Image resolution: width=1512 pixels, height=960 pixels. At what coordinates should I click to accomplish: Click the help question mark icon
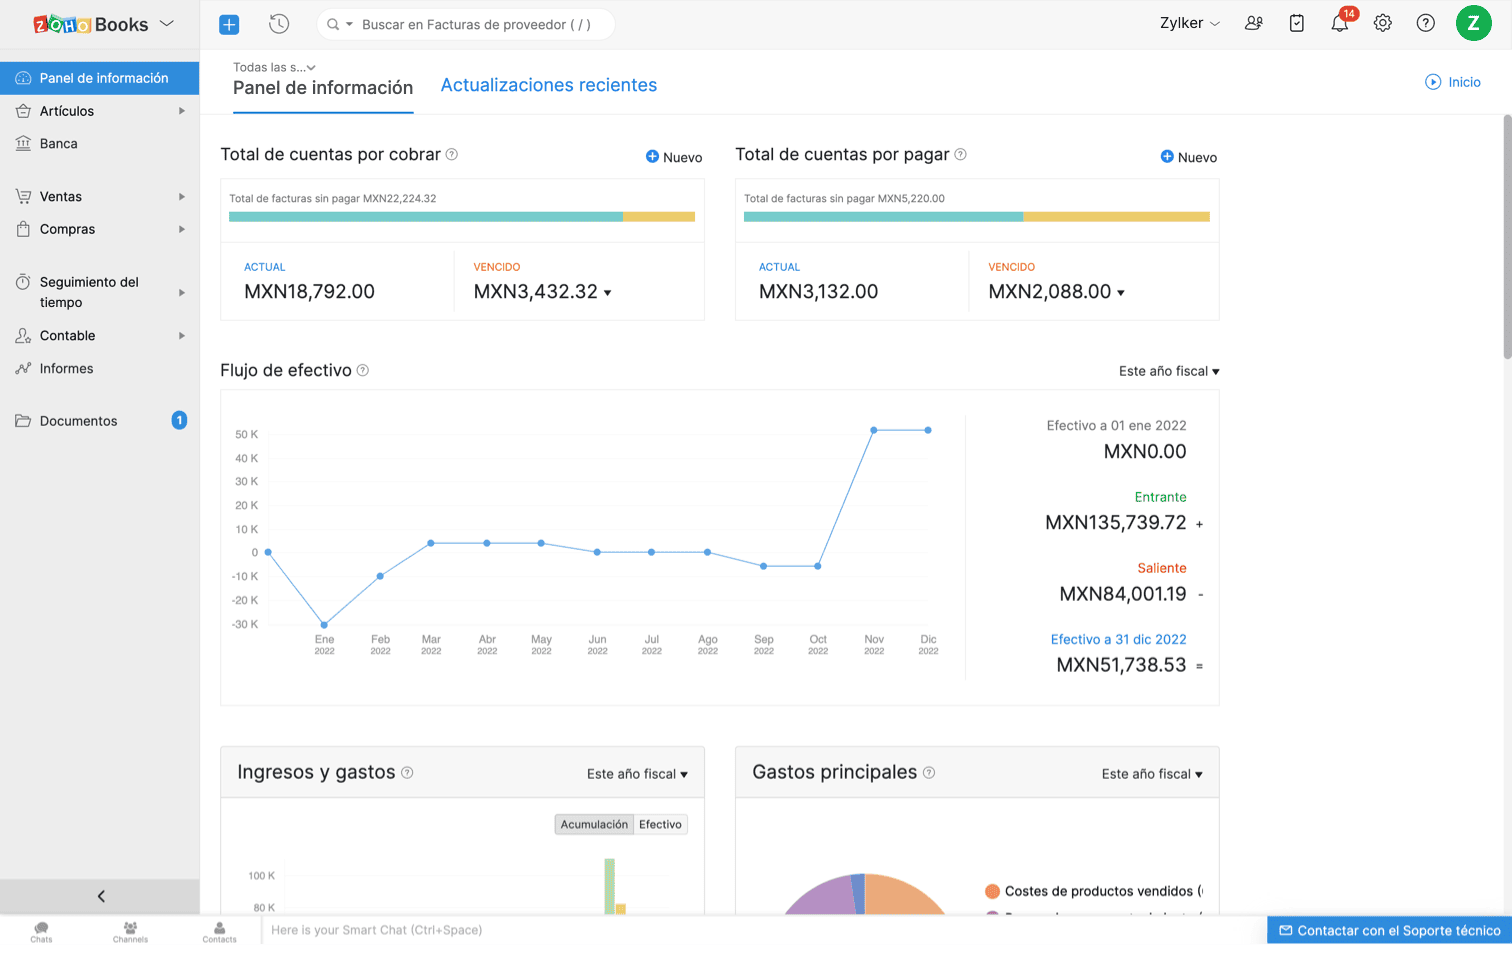[1425, 23]
